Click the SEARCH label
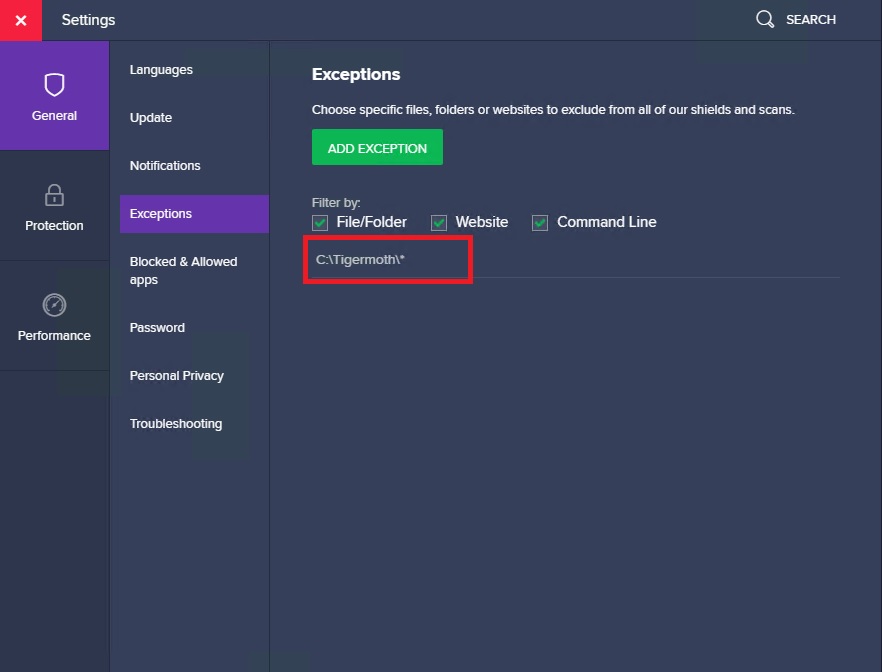 pos(811,20)
